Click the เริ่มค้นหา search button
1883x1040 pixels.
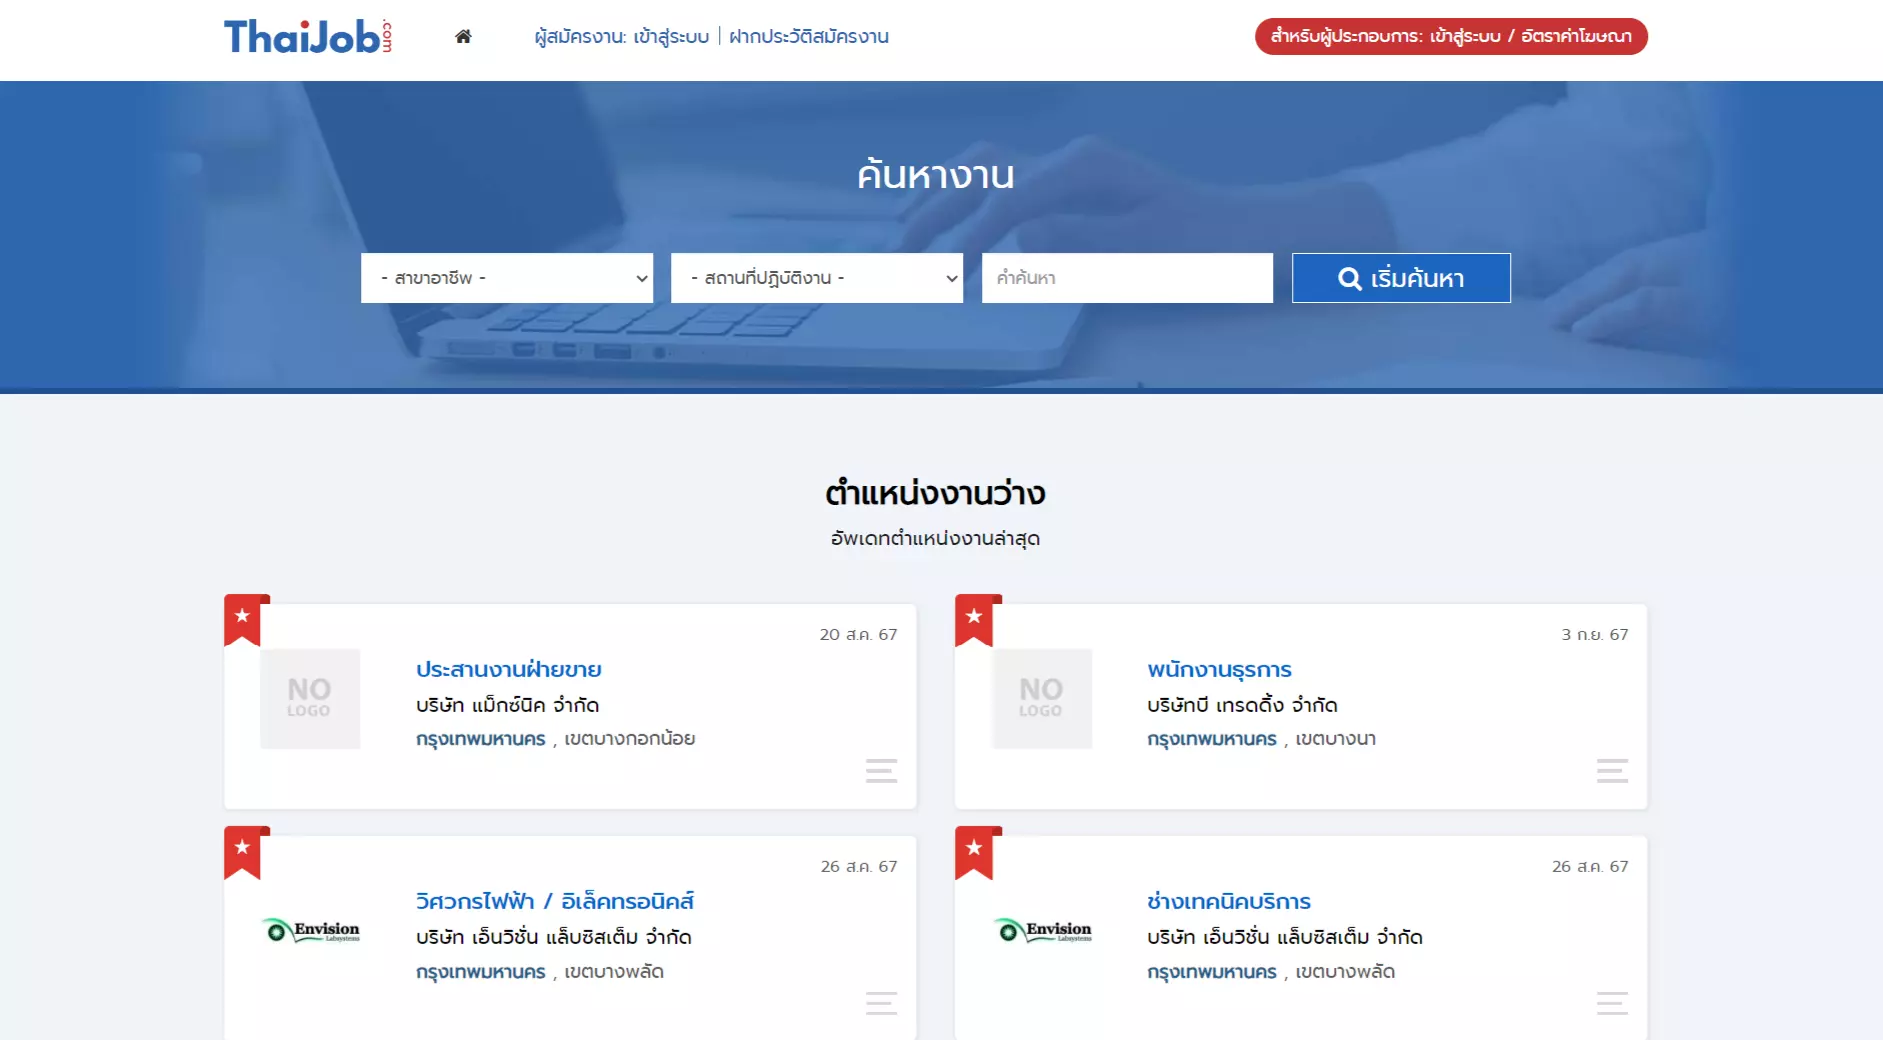[1401, 278]
